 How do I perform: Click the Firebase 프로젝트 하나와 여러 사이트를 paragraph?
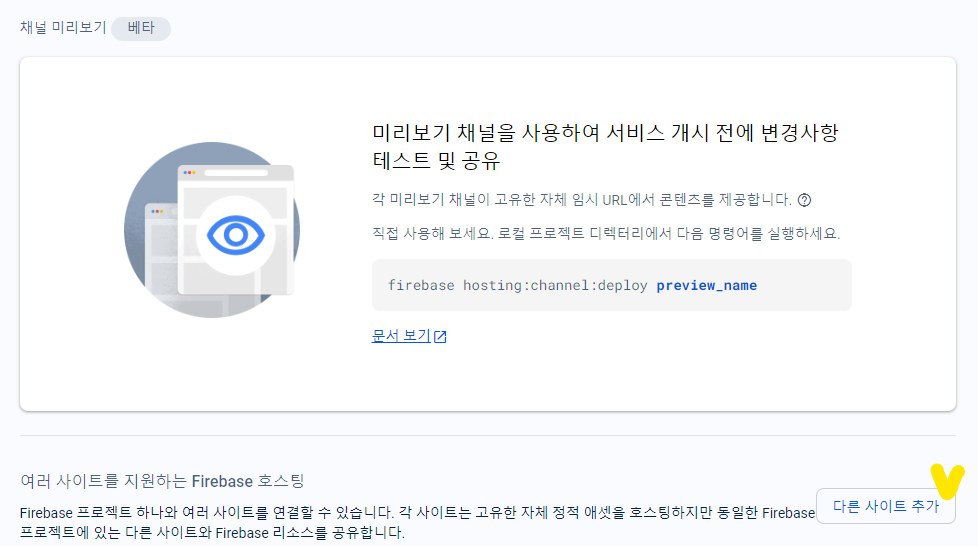click(417, 523)
